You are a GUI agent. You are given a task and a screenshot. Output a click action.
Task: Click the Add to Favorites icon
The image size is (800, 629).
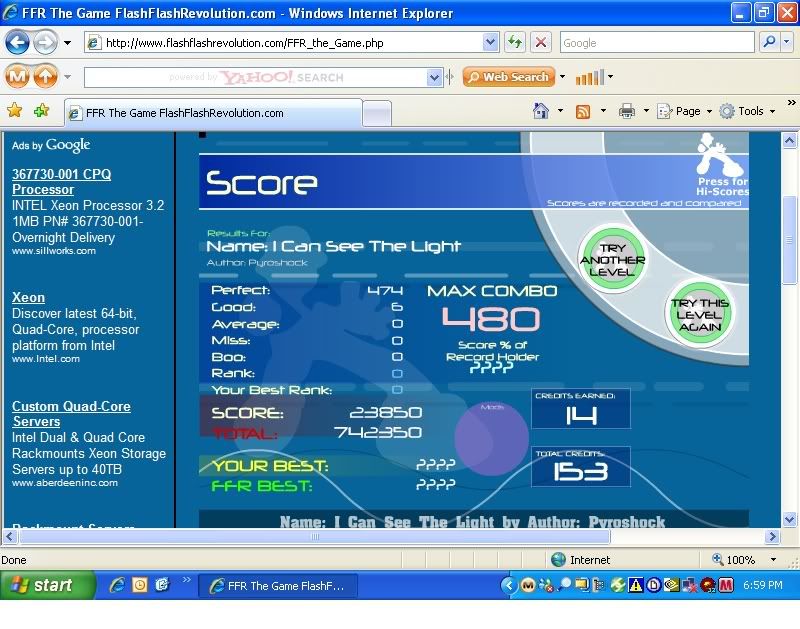pyautogui.click(x=41, y=111)
